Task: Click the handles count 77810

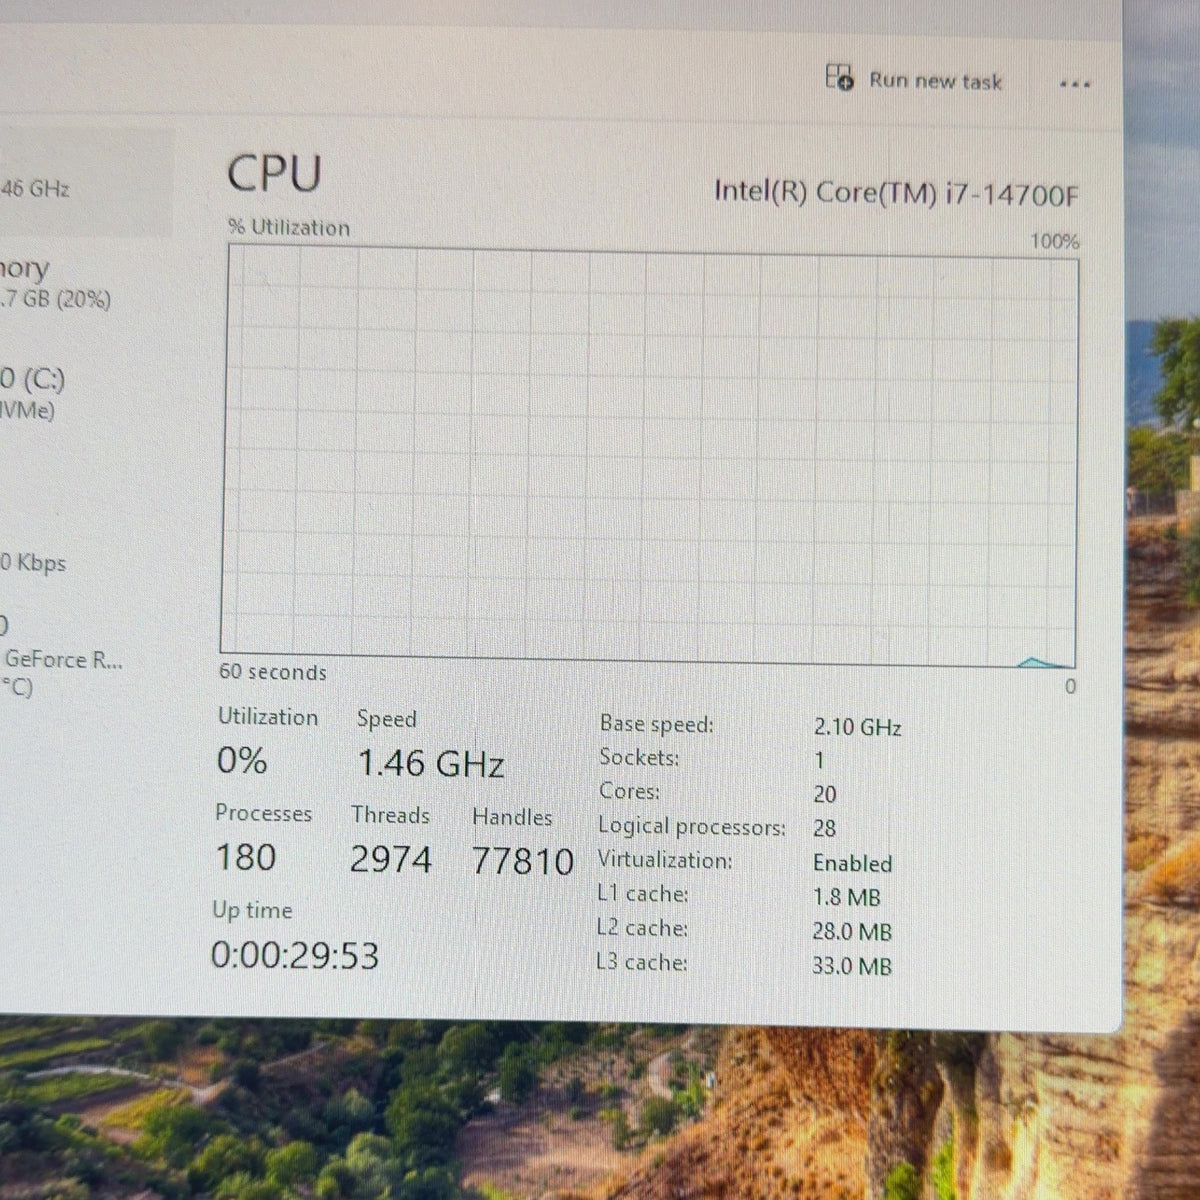Action: [x=523, y=861]
